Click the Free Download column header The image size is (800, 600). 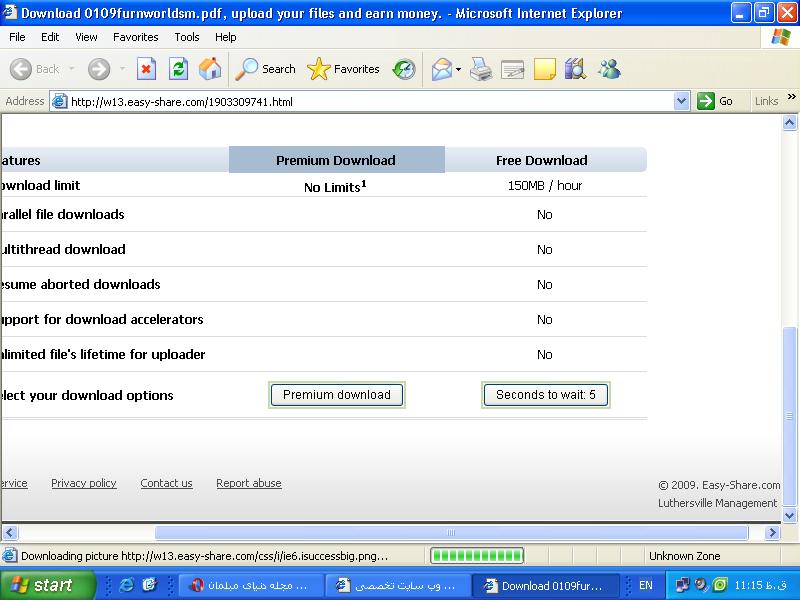pos(542,160)
